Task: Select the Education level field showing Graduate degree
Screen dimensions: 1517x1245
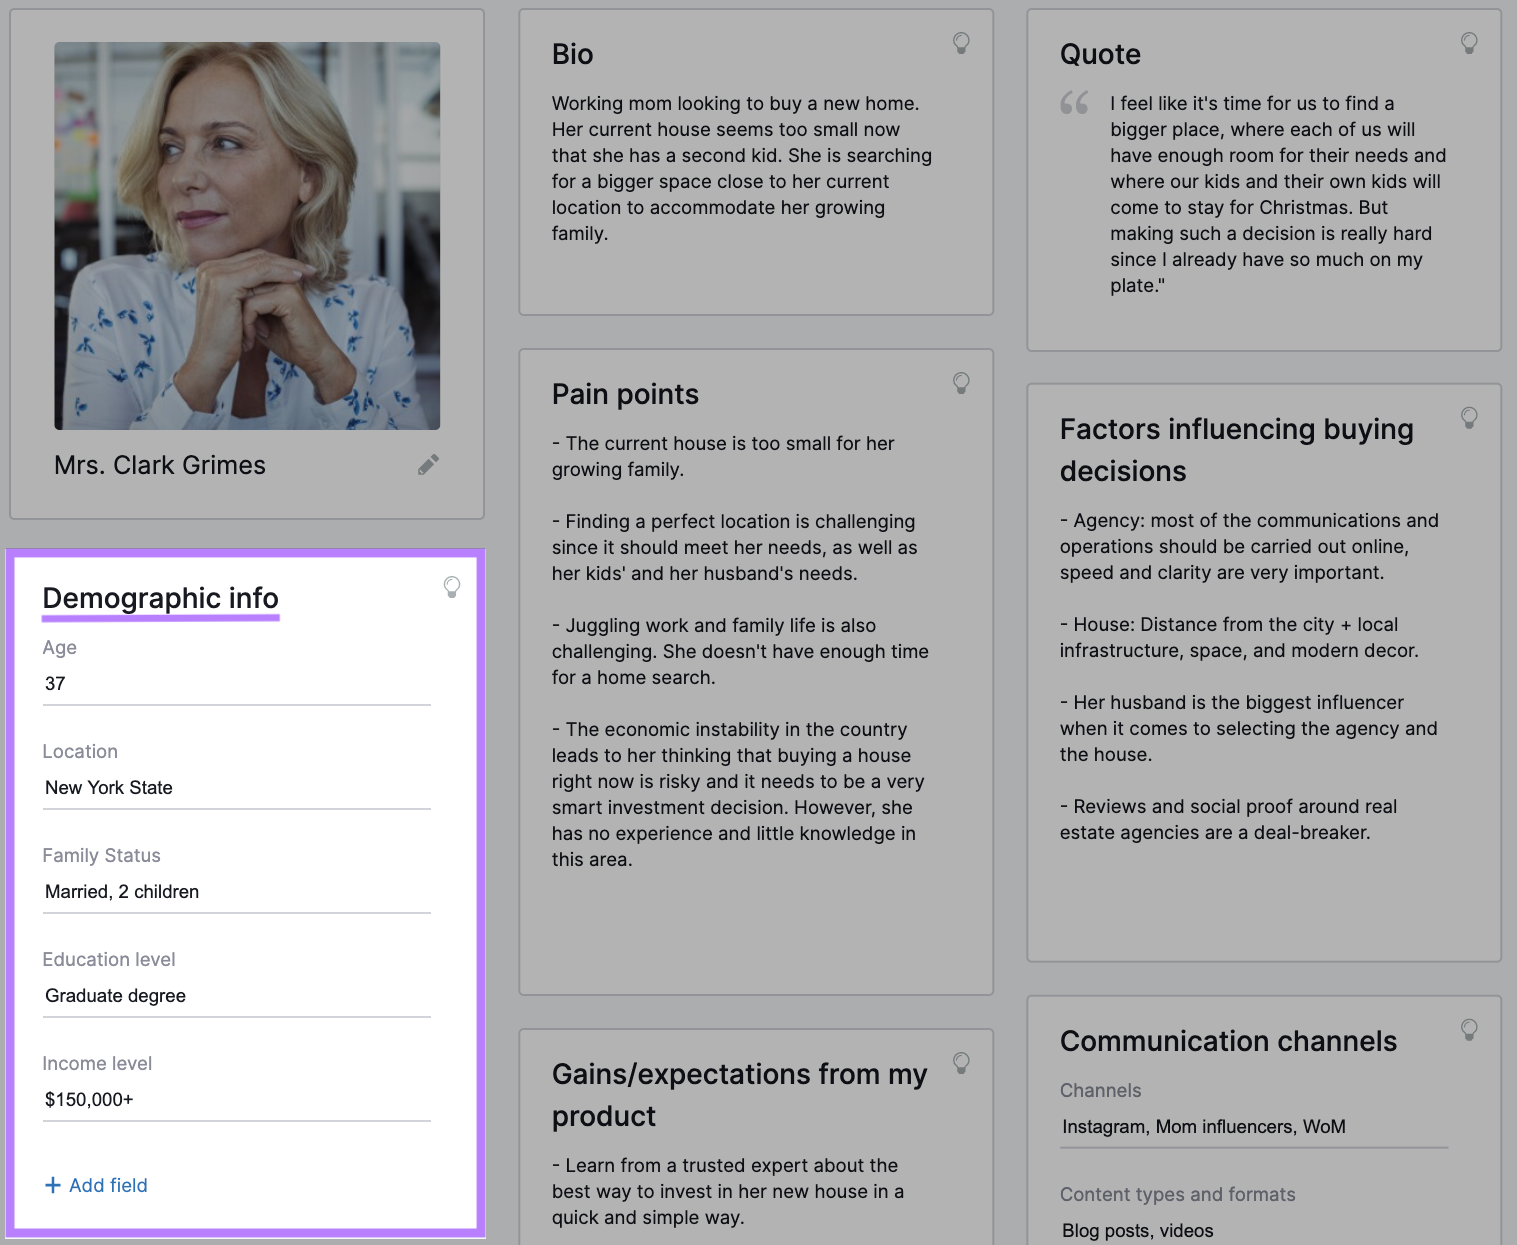Action: pyautogui.click(x=236, y=996)
